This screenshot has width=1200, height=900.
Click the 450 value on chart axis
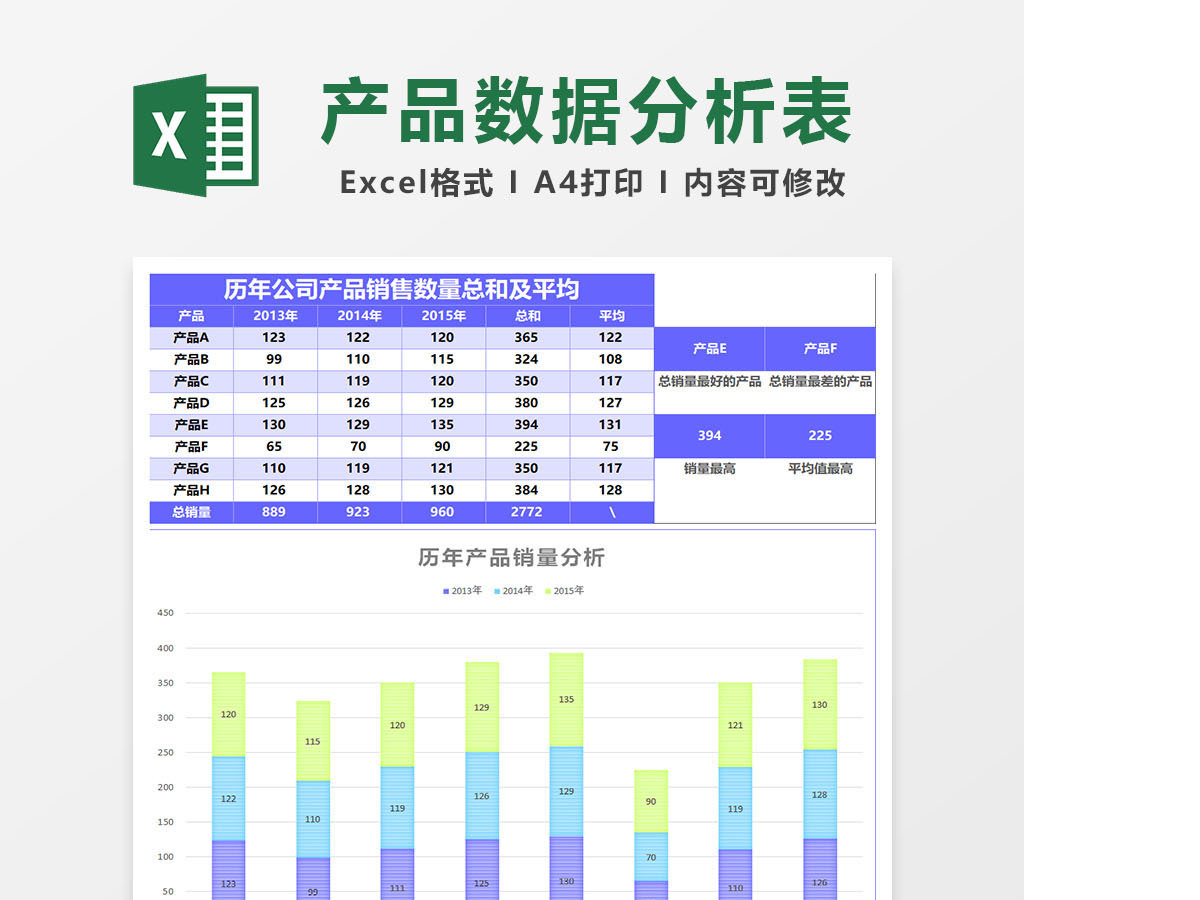tap(165, 613)
